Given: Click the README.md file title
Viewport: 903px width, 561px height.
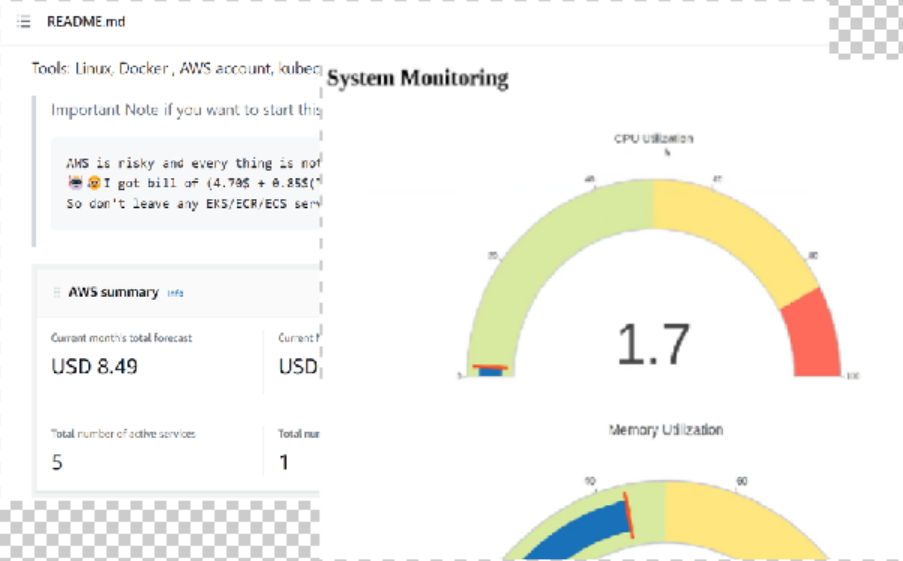Looking at the screenshot, I should click(x=86, y=22).
